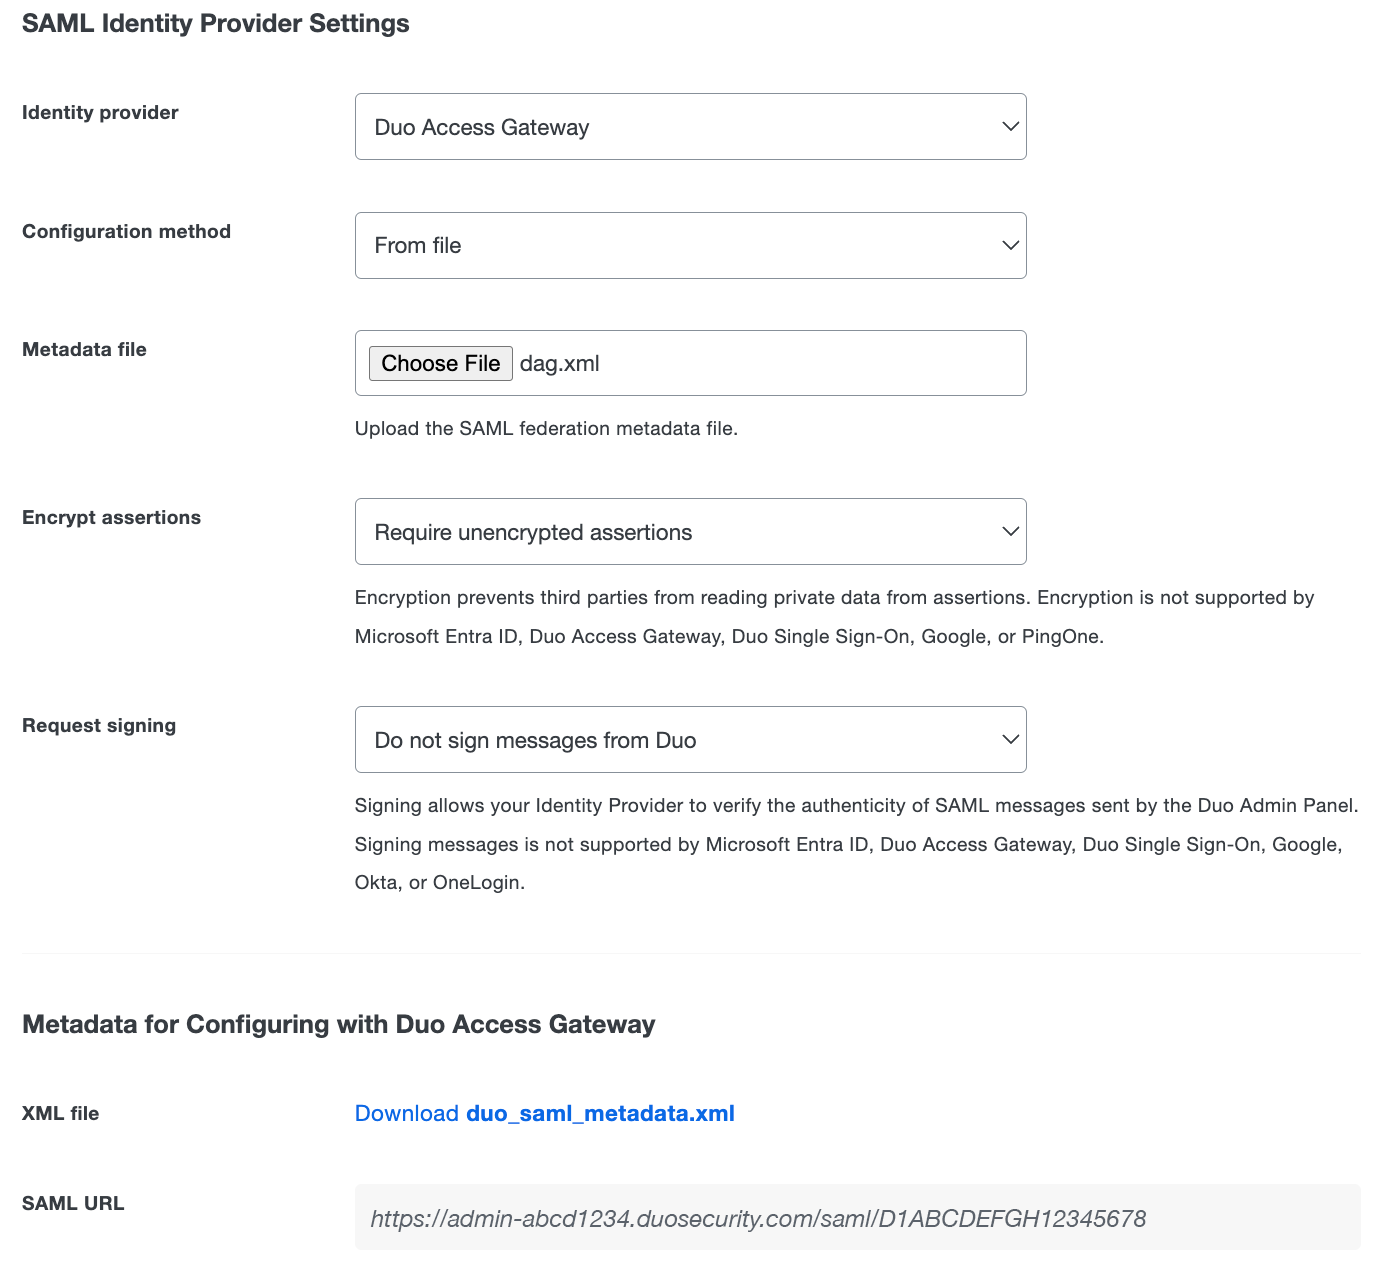Viewport: 1374px width, 1266px height.
Task: Click the Identity provider dropdown chevron
Action: click(1009, 126)
